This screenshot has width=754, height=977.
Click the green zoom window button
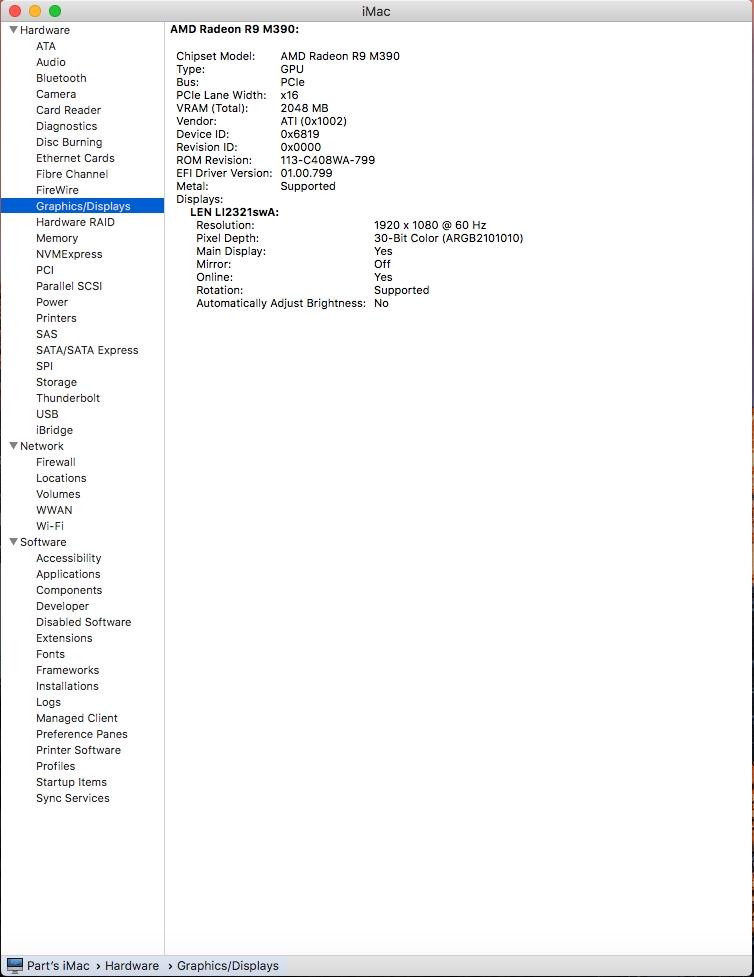point(55,11)
